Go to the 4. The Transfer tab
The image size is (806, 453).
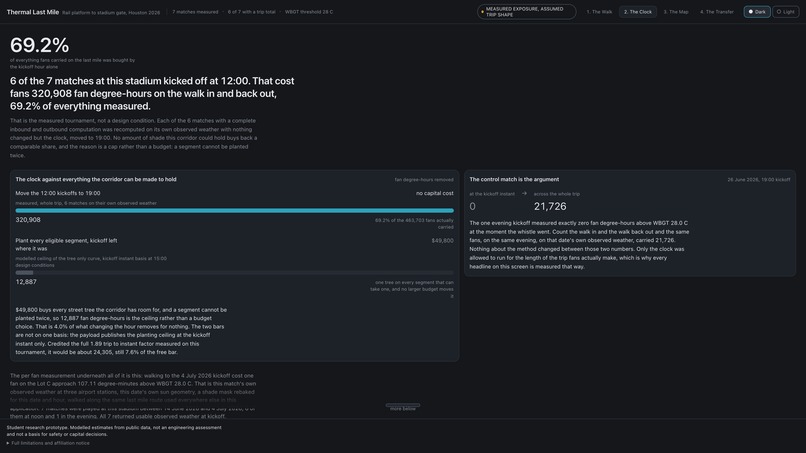717,12
